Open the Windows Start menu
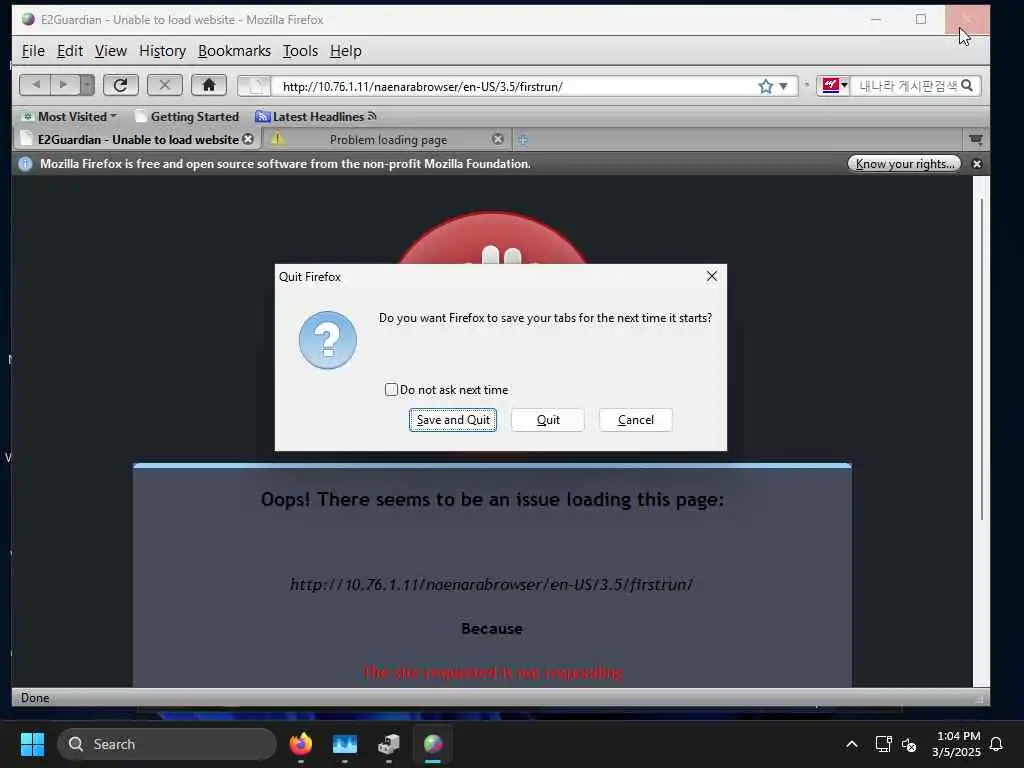This screenshot has height=768, width=1024. [33, 744]
